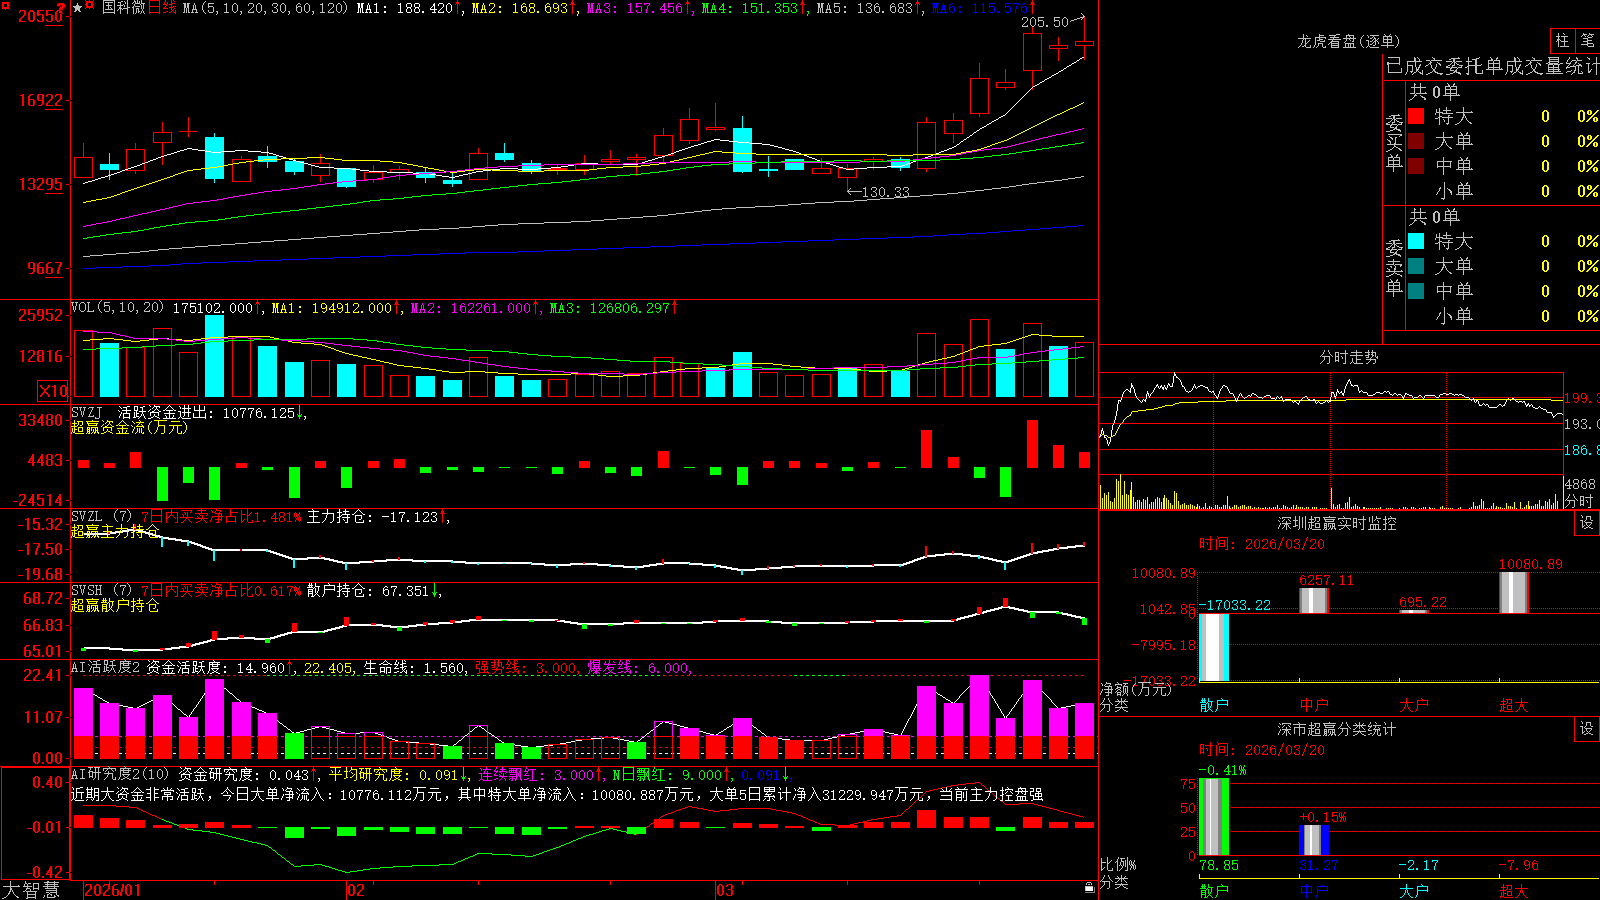Switch to 笔 tick view button
This screenshot has width=1600, height=900.
tap(1587, 41)
